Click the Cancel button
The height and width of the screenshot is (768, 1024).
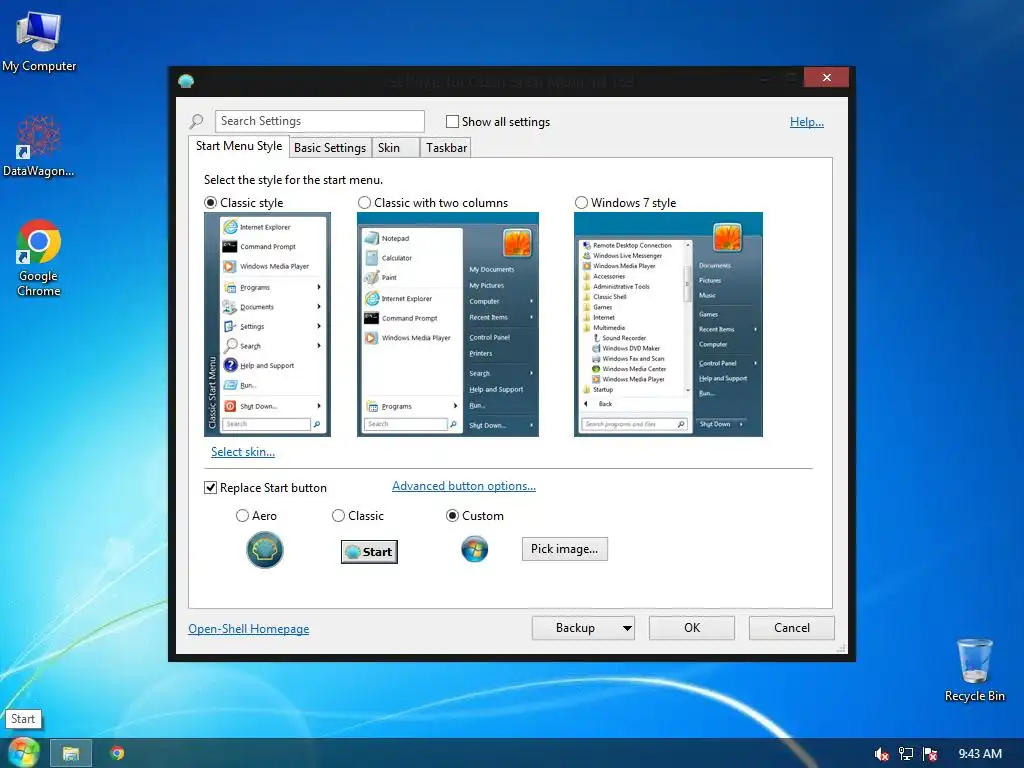[792, 628]
